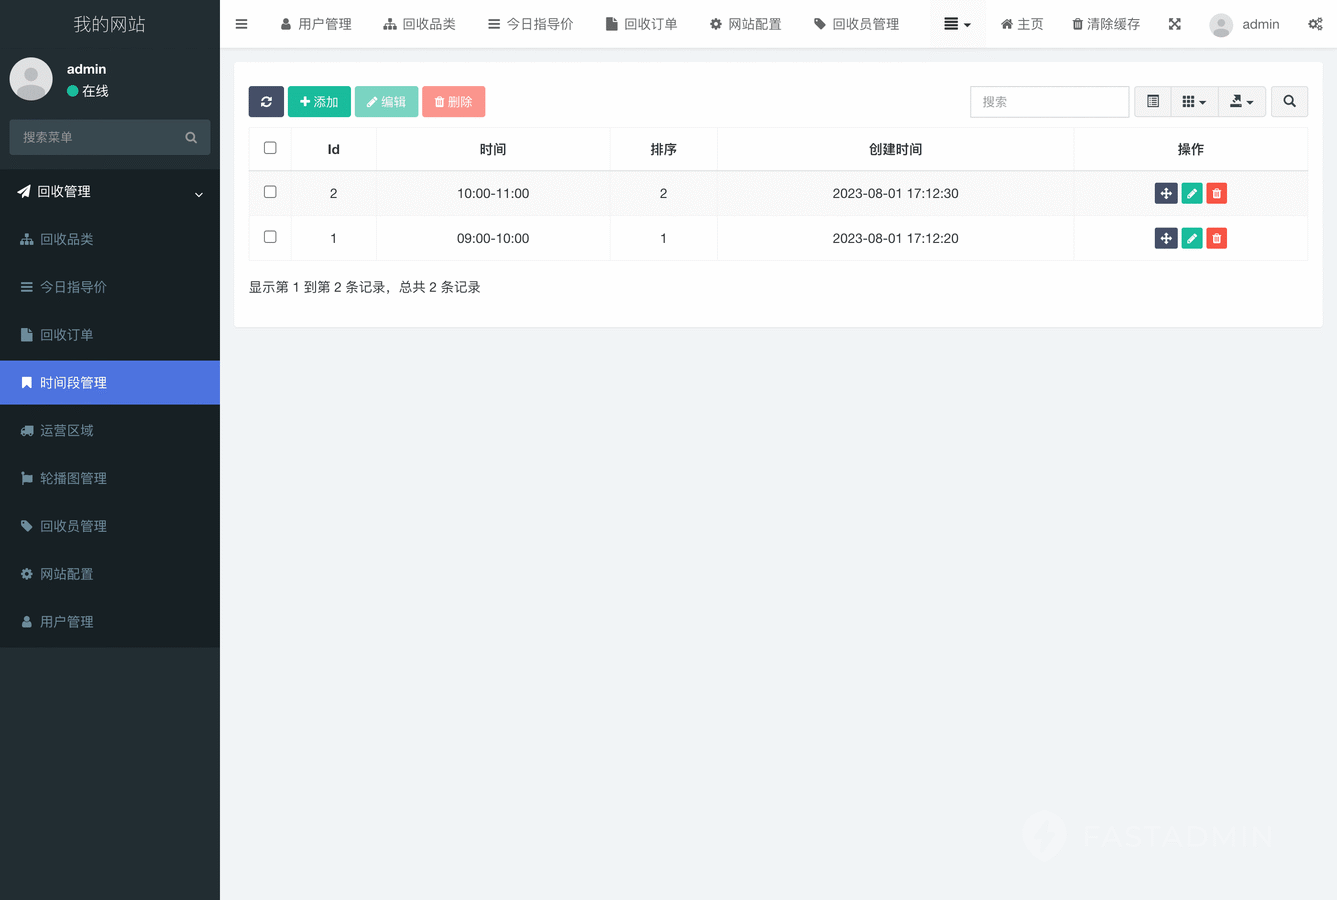
Task: Click the magnifier search button beside the export button
Action: (1289, 102)
